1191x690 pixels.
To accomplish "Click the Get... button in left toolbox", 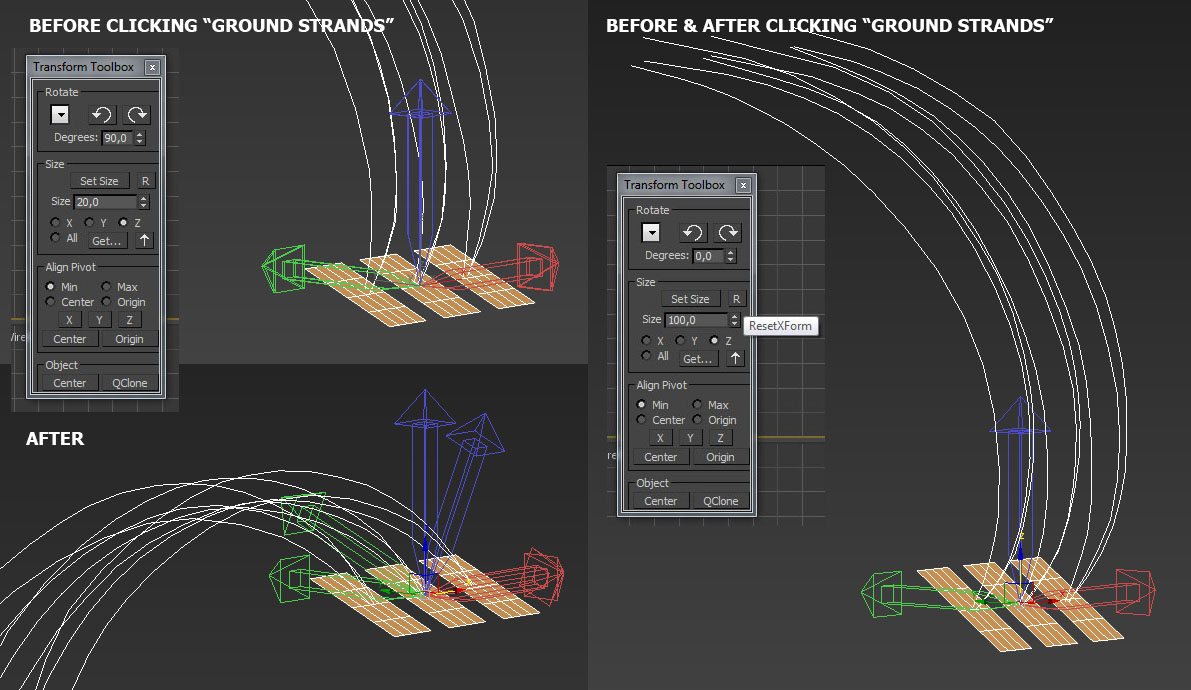I will click(107, 240).
